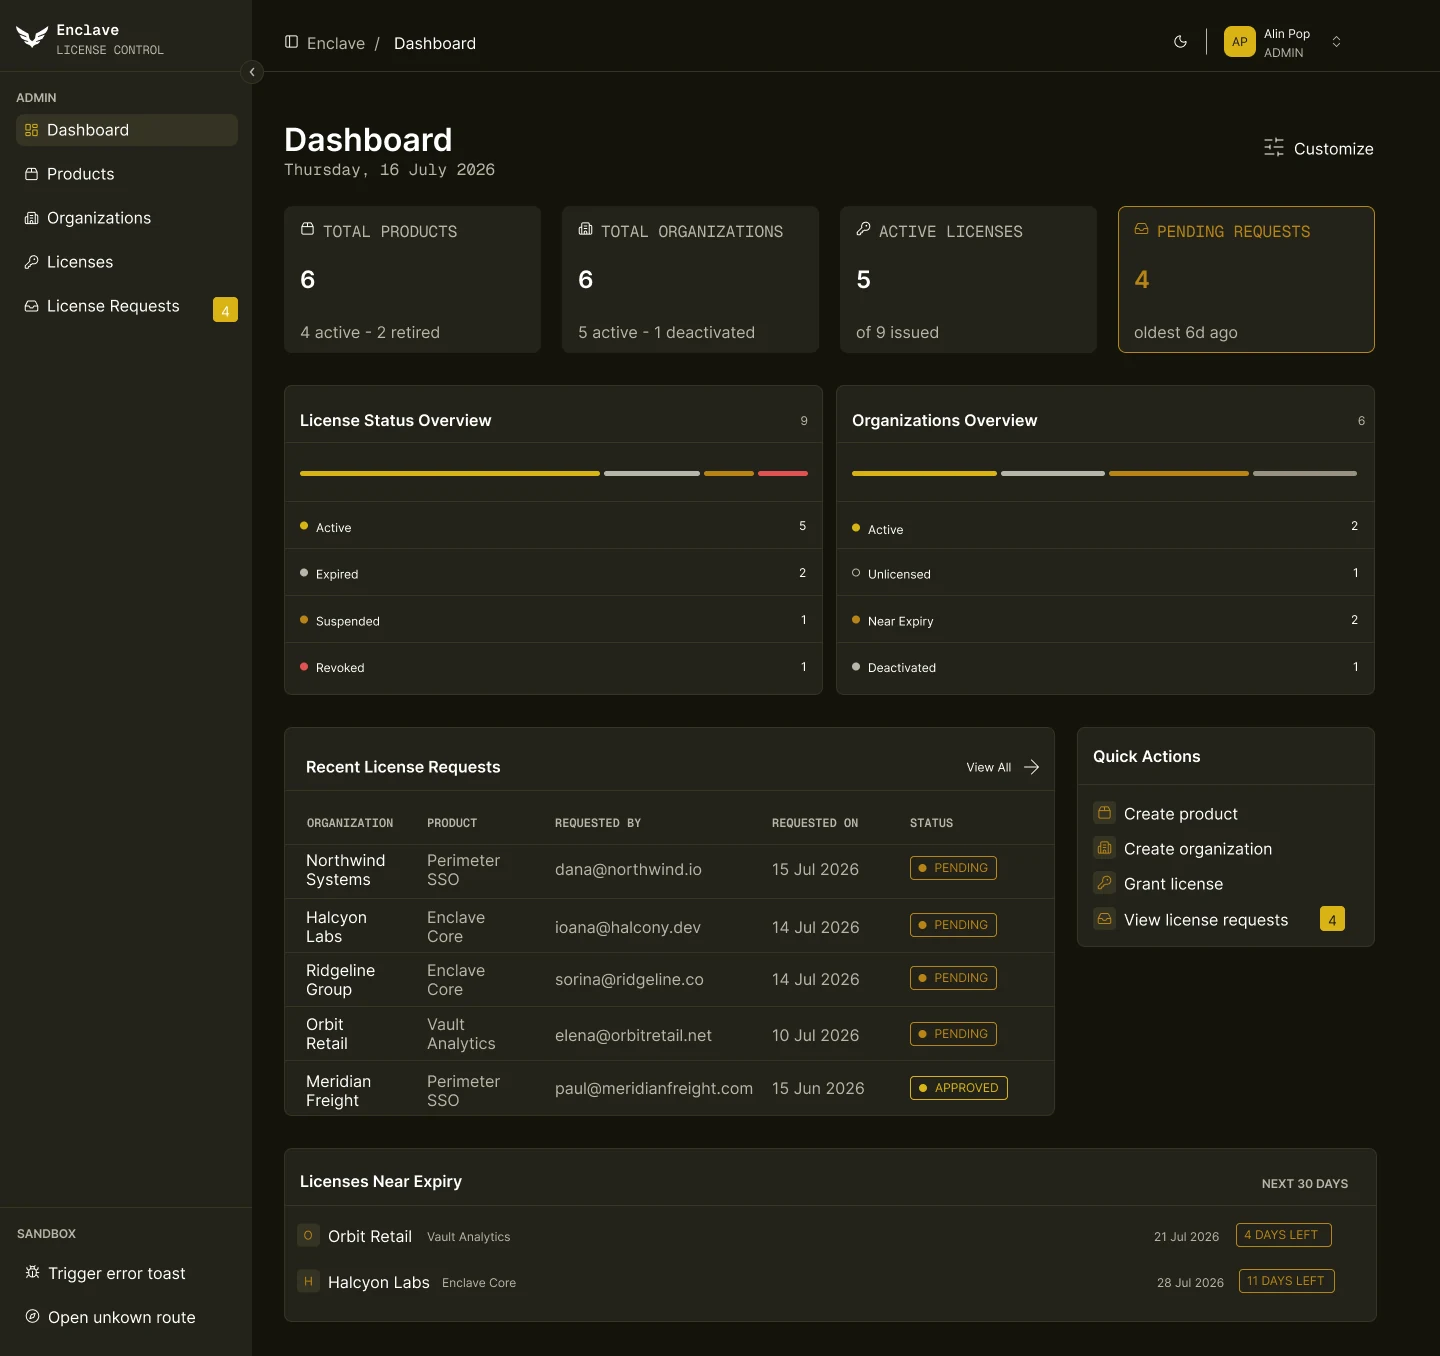Click the yellow Active segment of License Status bar

(450, 473)
